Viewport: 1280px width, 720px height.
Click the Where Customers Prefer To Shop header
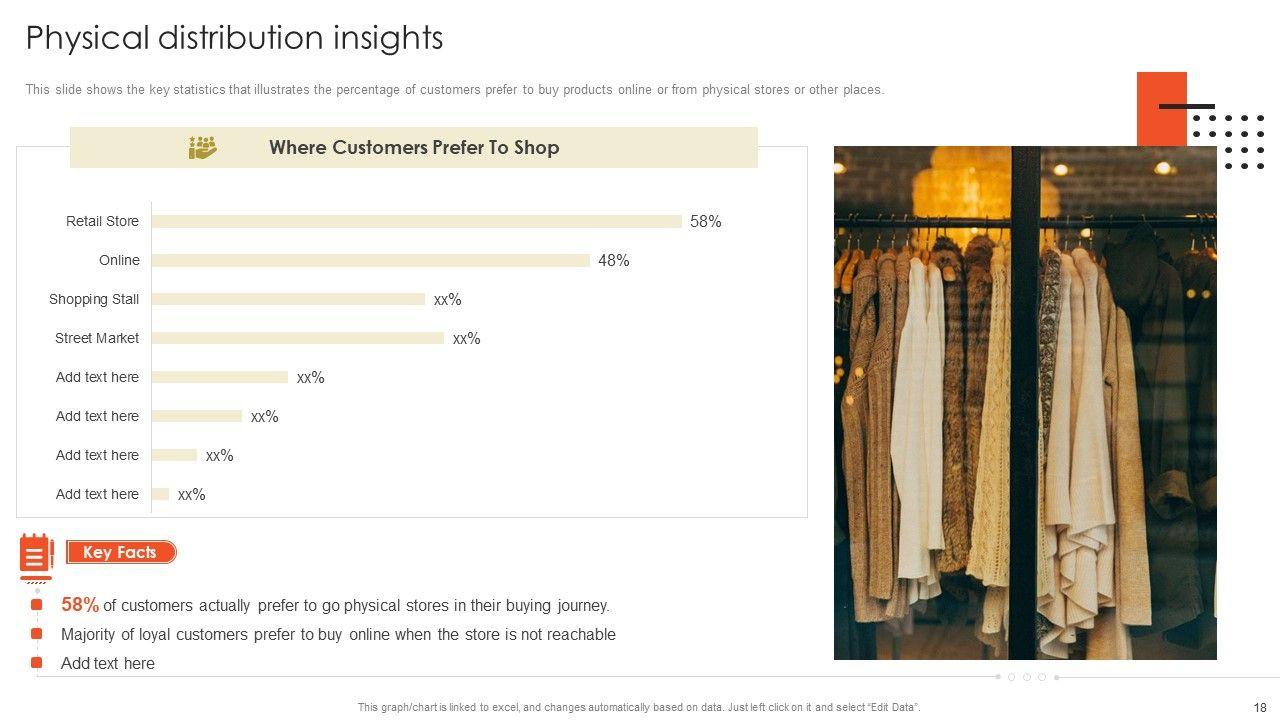[x=414, y=148]
